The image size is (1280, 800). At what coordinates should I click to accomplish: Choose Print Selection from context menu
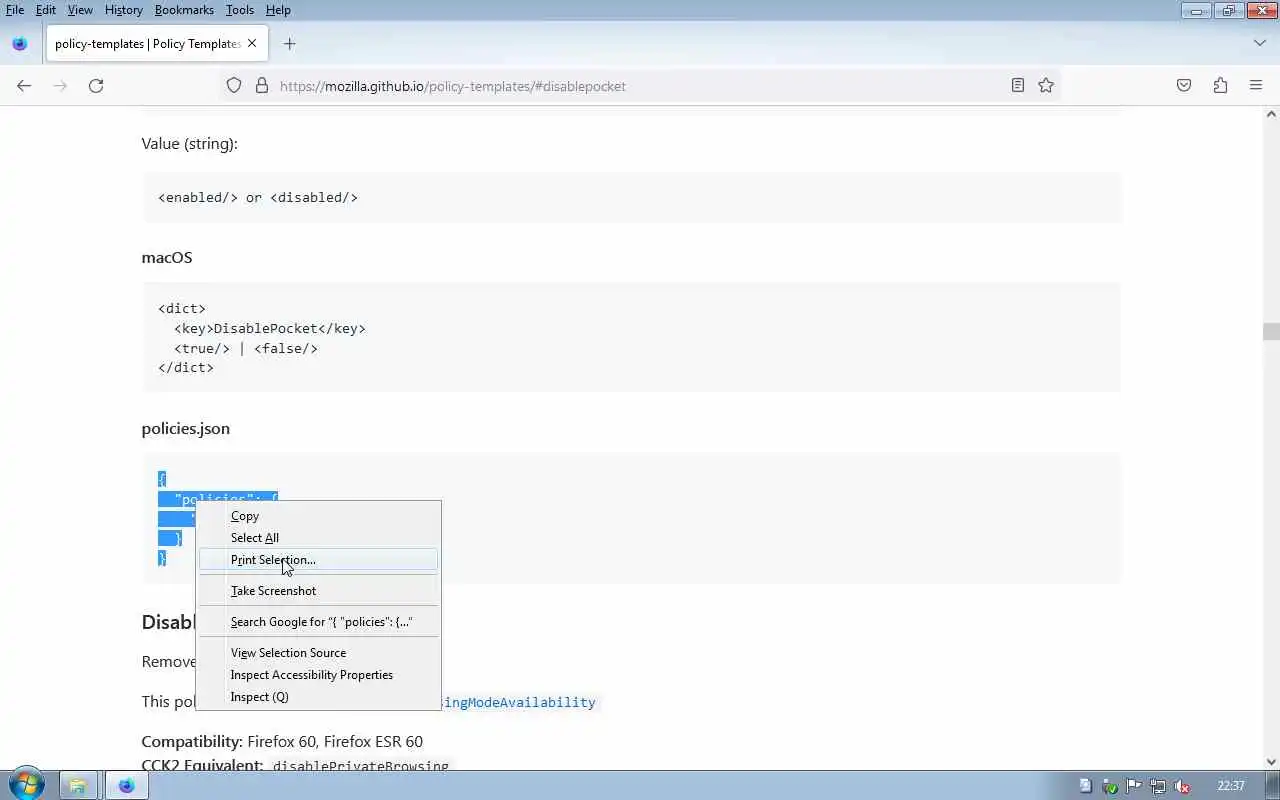click(318, 560)
